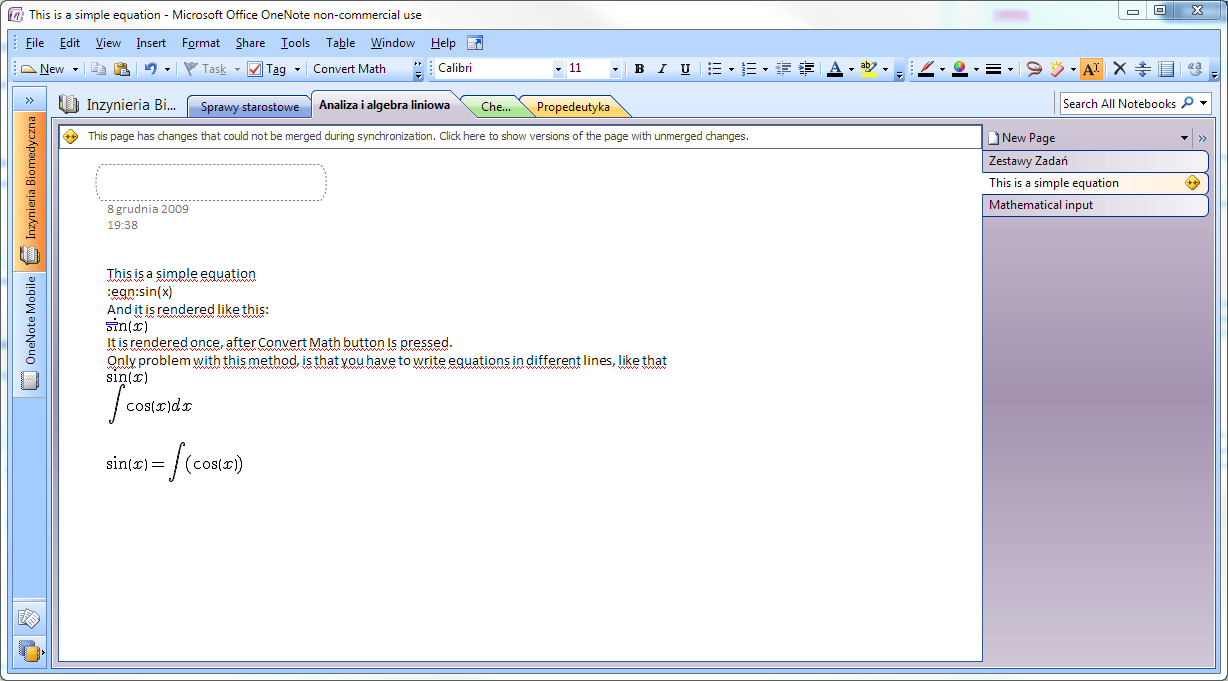Click the ink-to-text conversion icon
Screen dimensions: 1228x681
(x=1195, y=69)
